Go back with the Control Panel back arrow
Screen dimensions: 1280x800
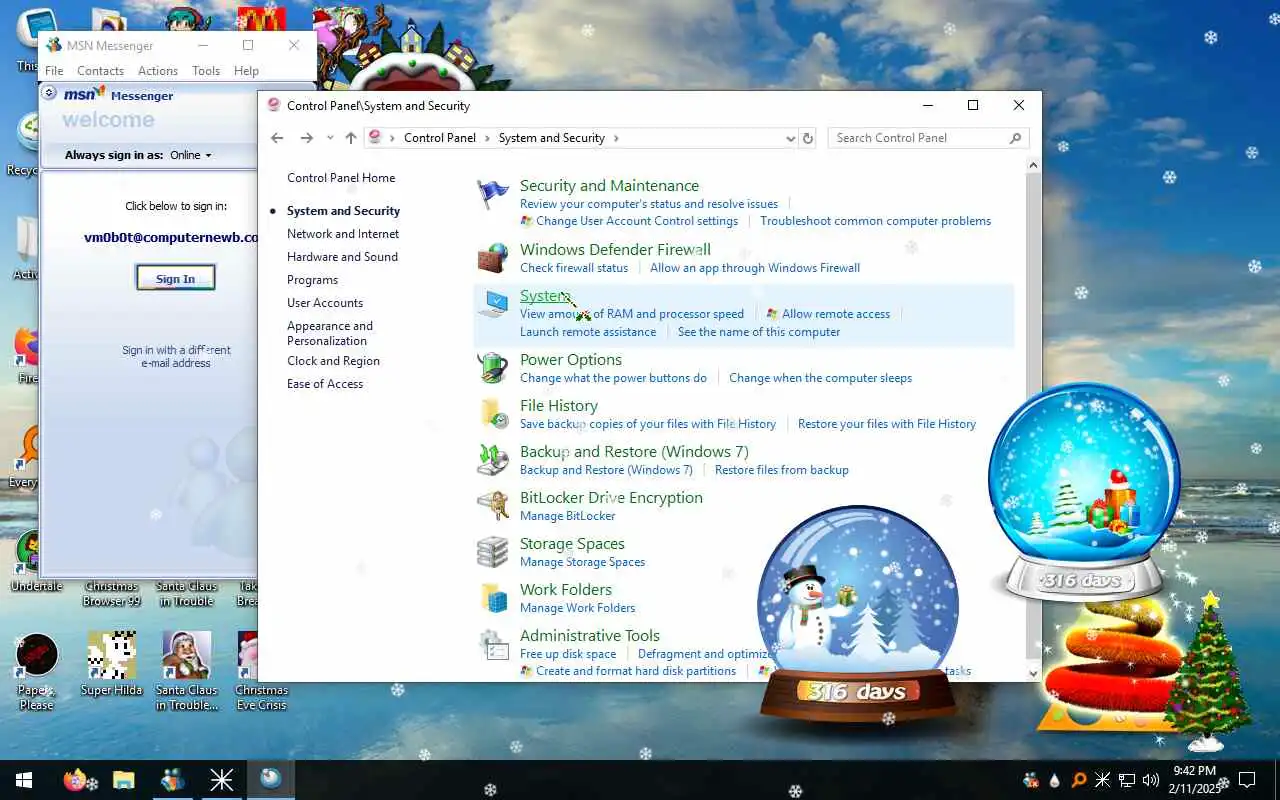278,138
